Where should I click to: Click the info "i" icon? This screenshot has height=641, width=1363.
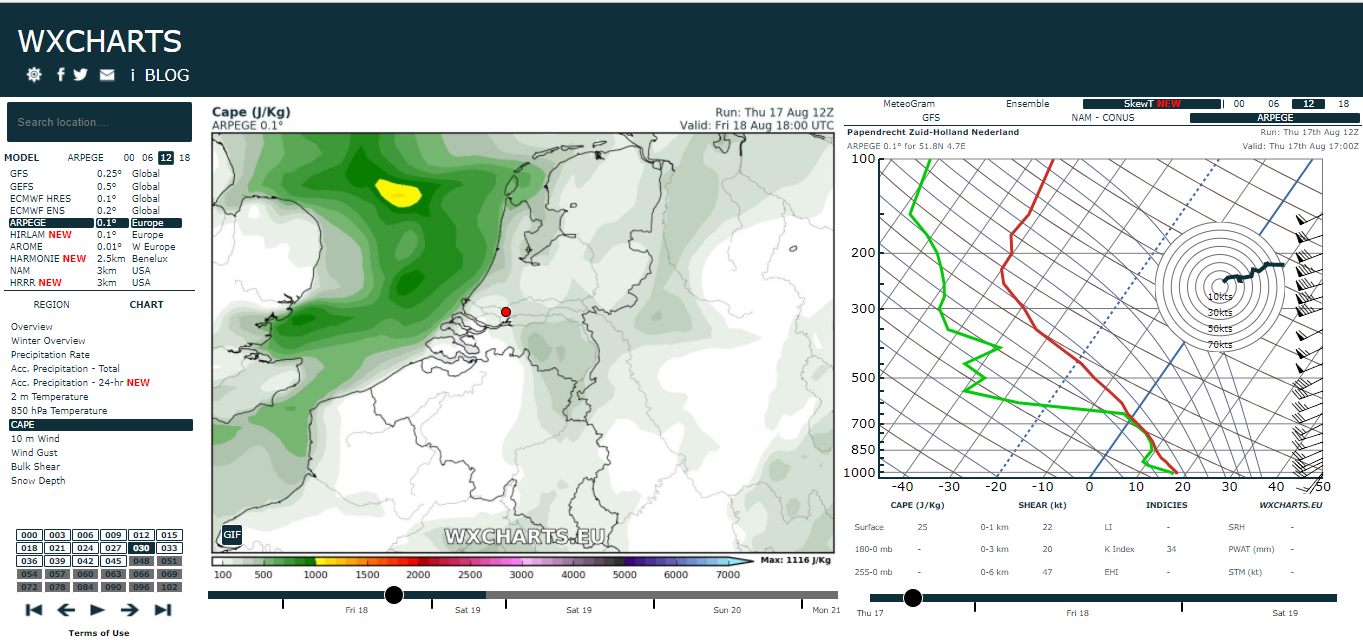[x=133, y=75]
